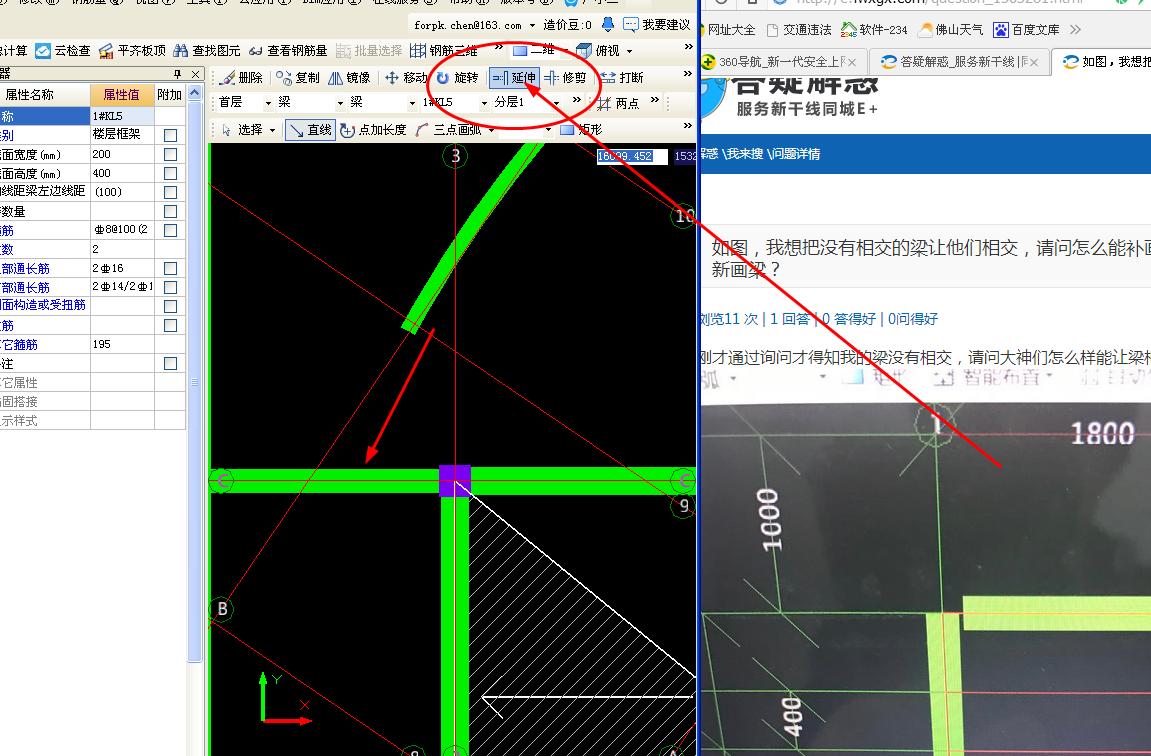1151x756 pixels.
Task: Tick the checkbox in the (100) row
Action: [x=170, y=192]
